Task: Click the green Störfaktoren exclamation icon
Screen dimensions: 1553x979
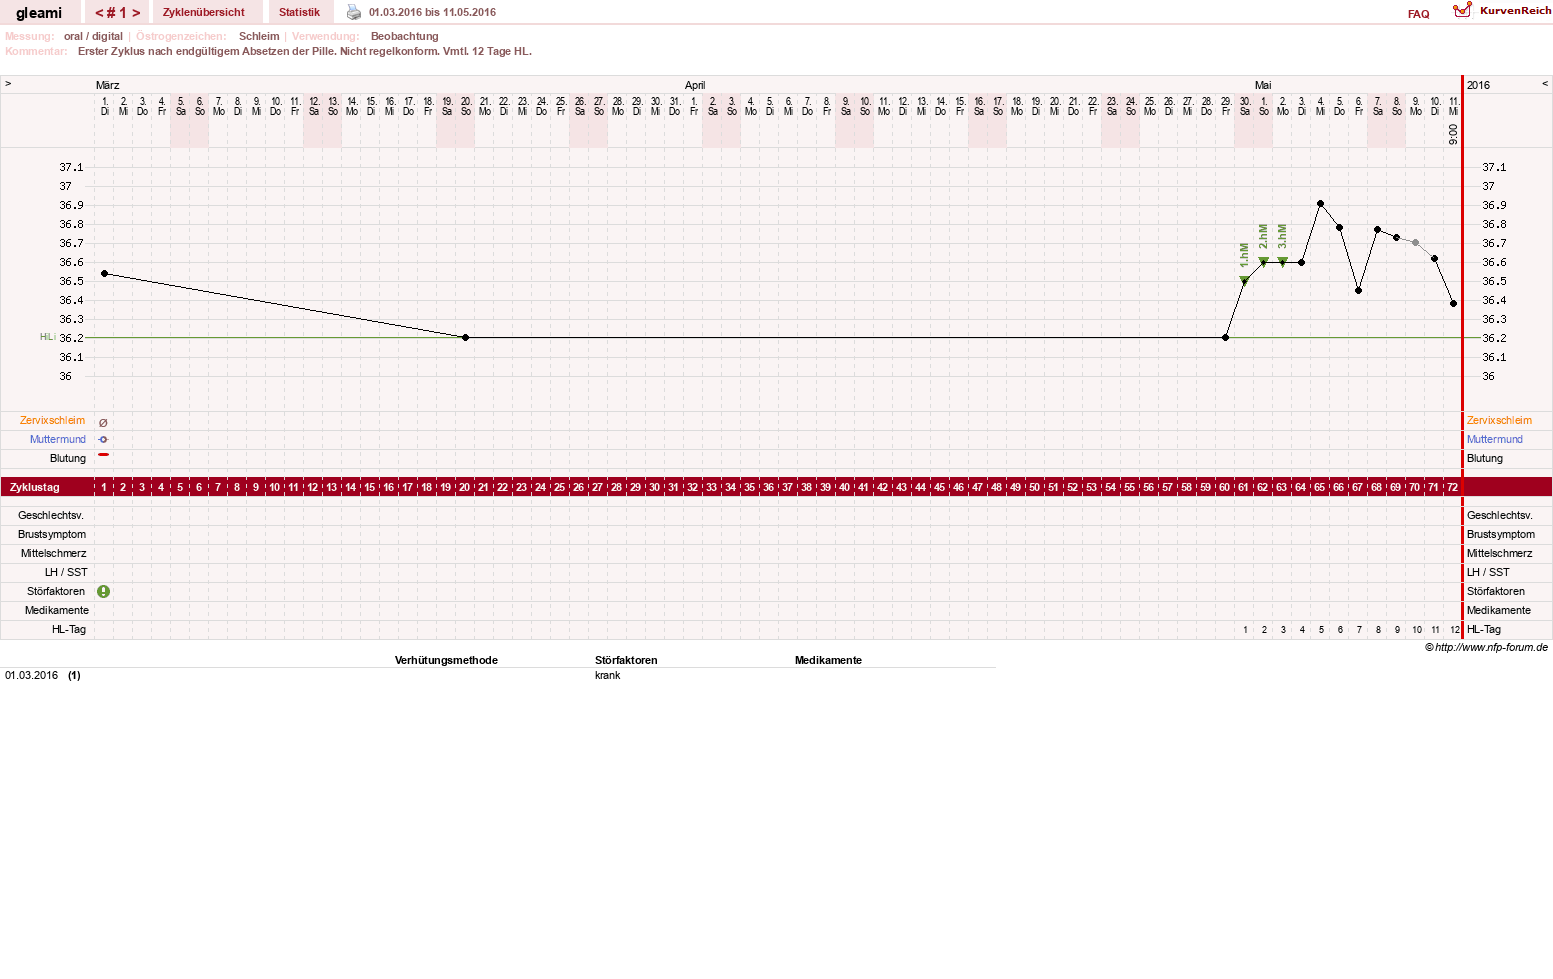Action: tap(104, 591)
